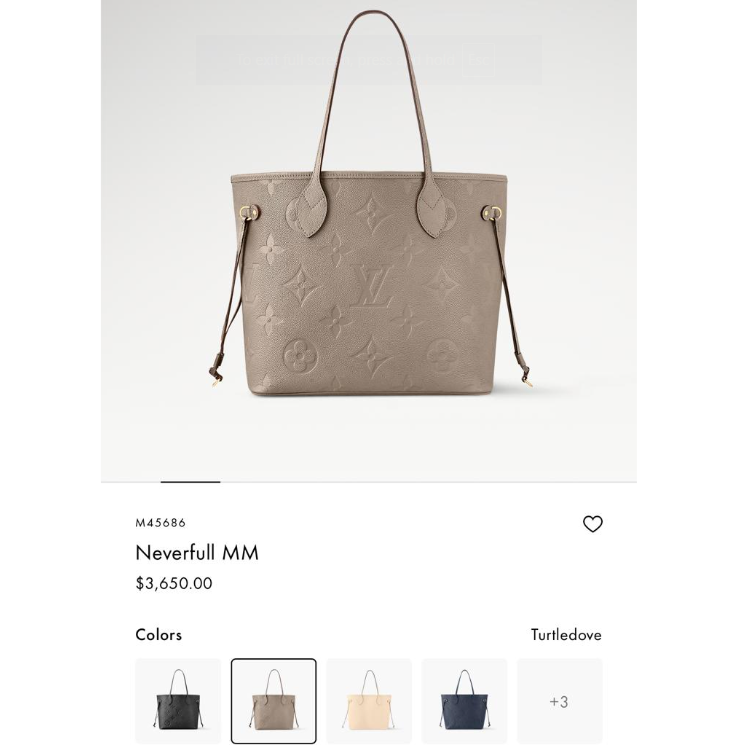Click the fullscreen exit notice overlay
750x756 pixels.
tap(369, 60)
